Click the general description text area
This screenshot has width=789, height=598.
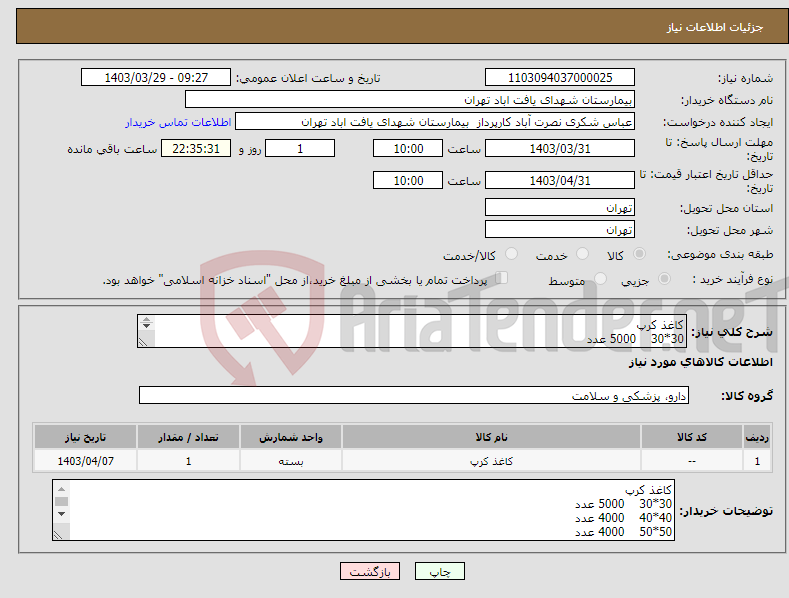point(412,331)
